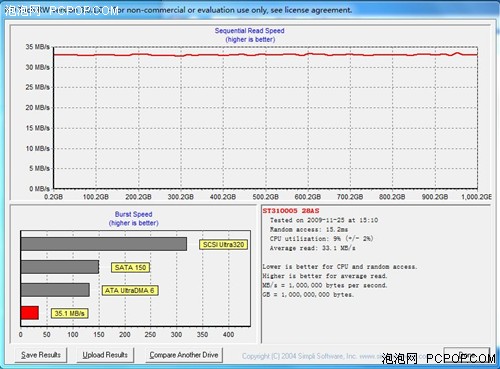Open Compare Another Drive
The height and width of the screenshot is (369, 500).
(184, 355)
